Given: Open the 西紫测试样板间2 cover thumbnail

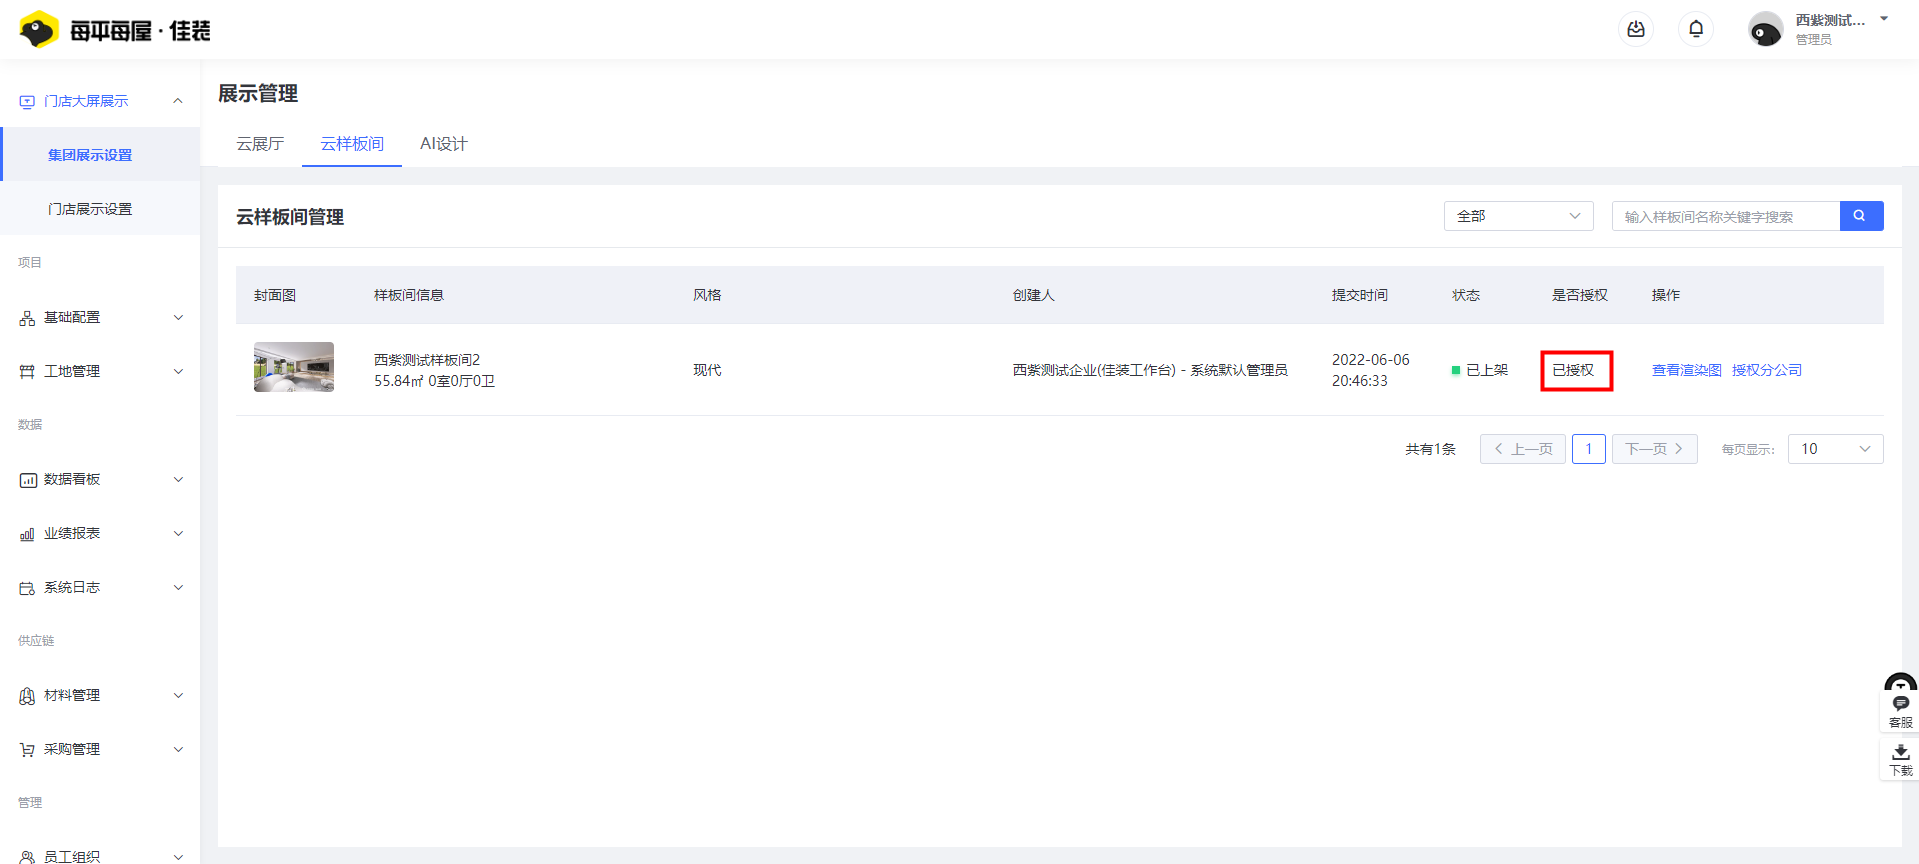Looking at the screenshot, I should pyautogui.click(x=294, y=367).
